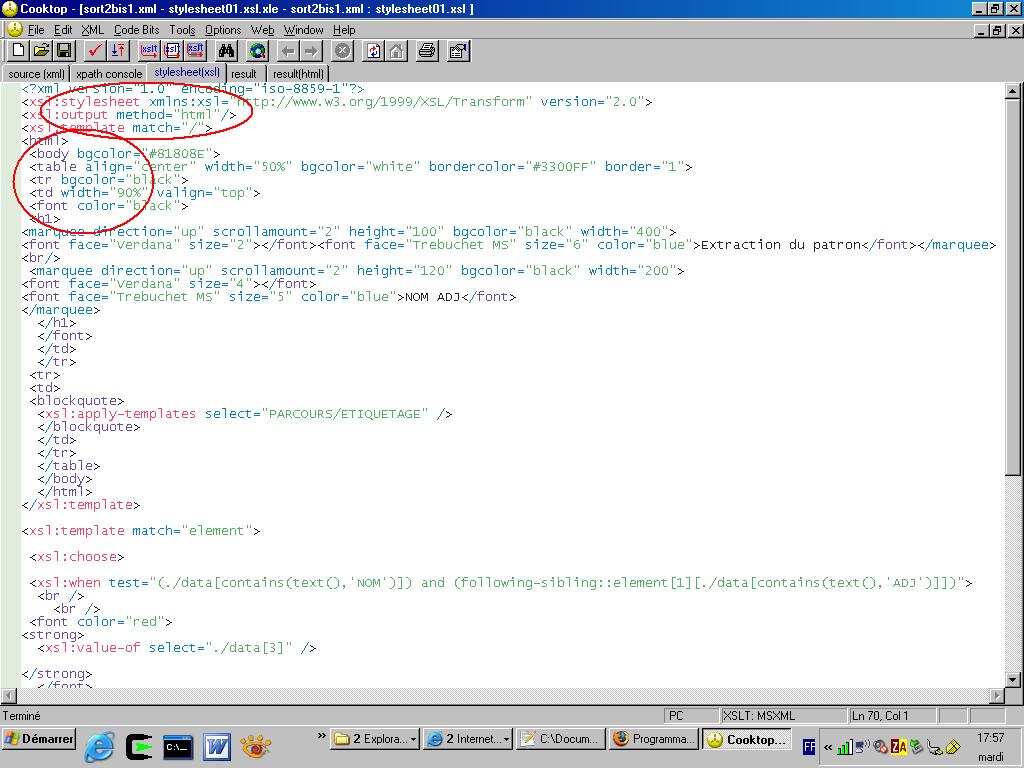Open the Window menu
1024x768 pixels.
coord(303,30)
